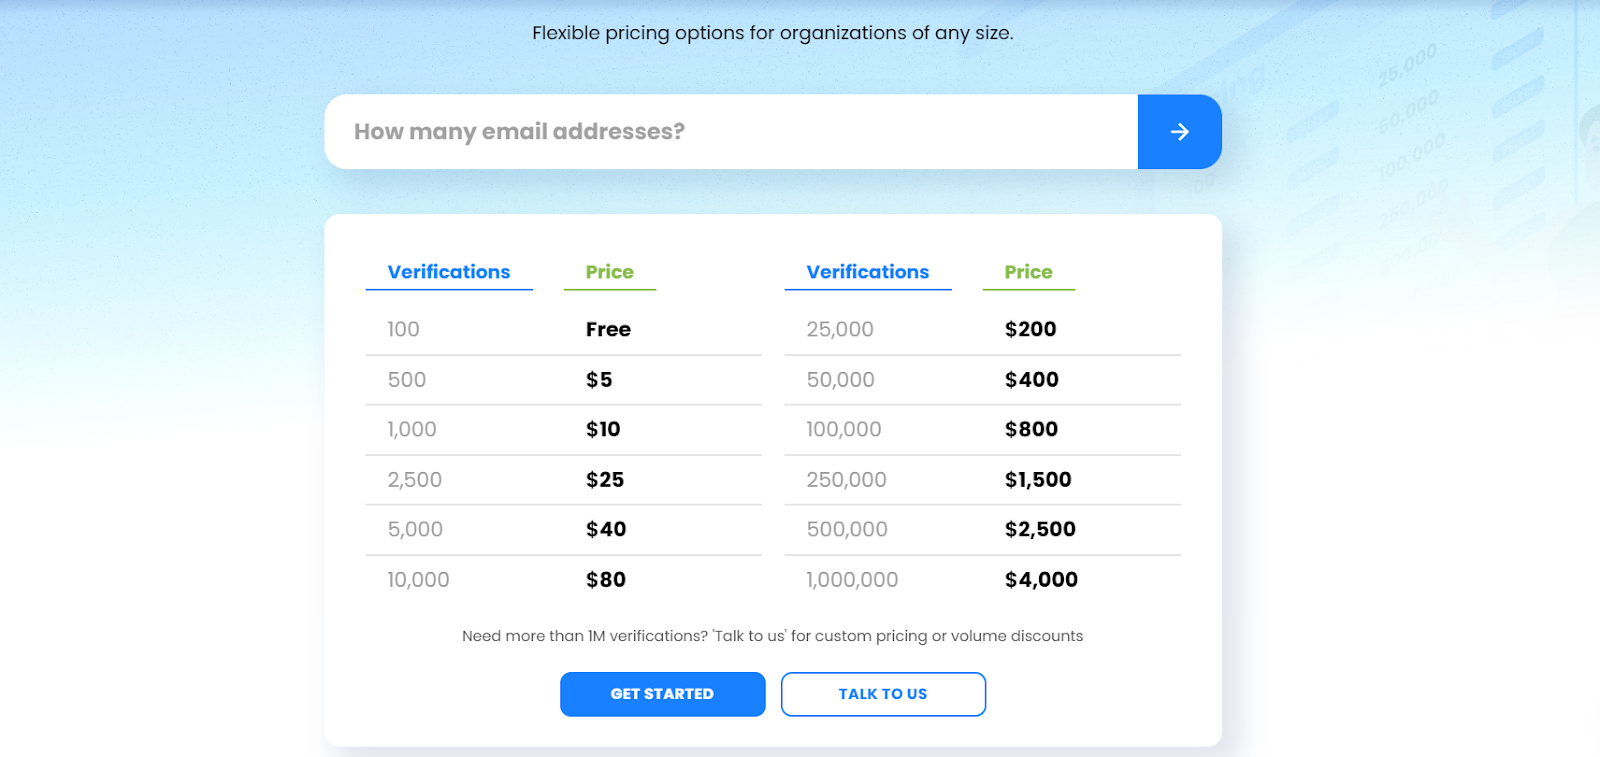The width and height of the screenshot is (1600, 757).
Task: Select the 500 verifications $5 row
Action: (563, 379)
